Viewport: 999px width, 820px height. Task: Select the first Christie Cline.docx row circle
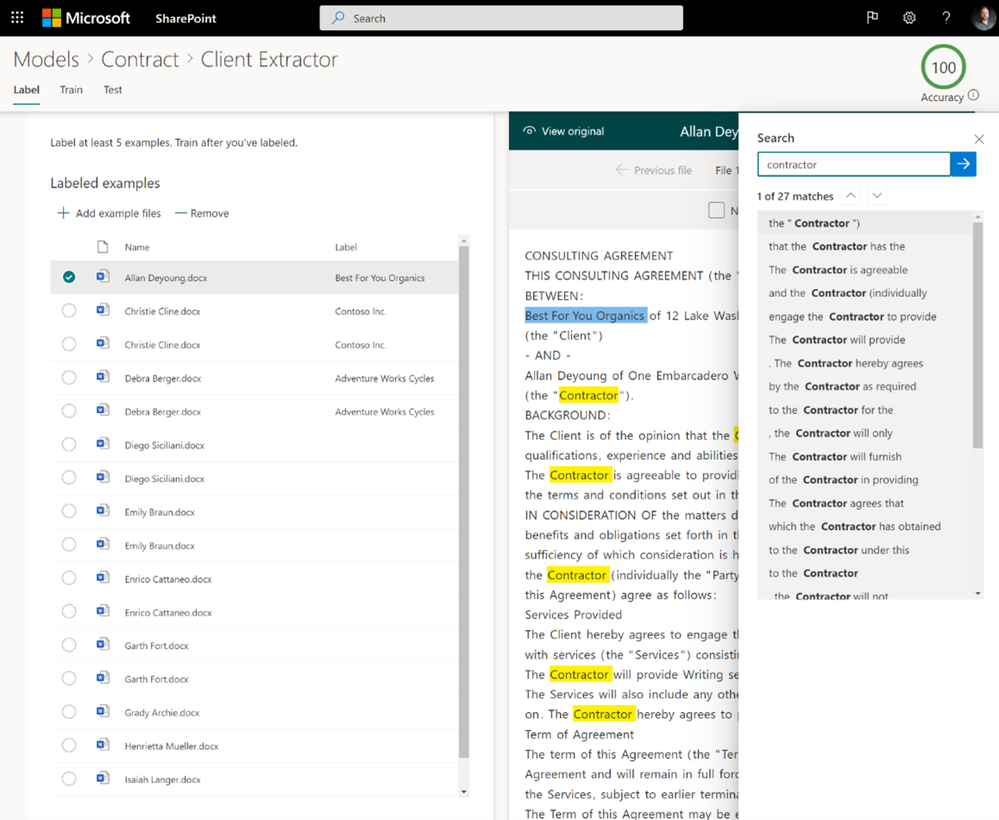click(69, 310)
